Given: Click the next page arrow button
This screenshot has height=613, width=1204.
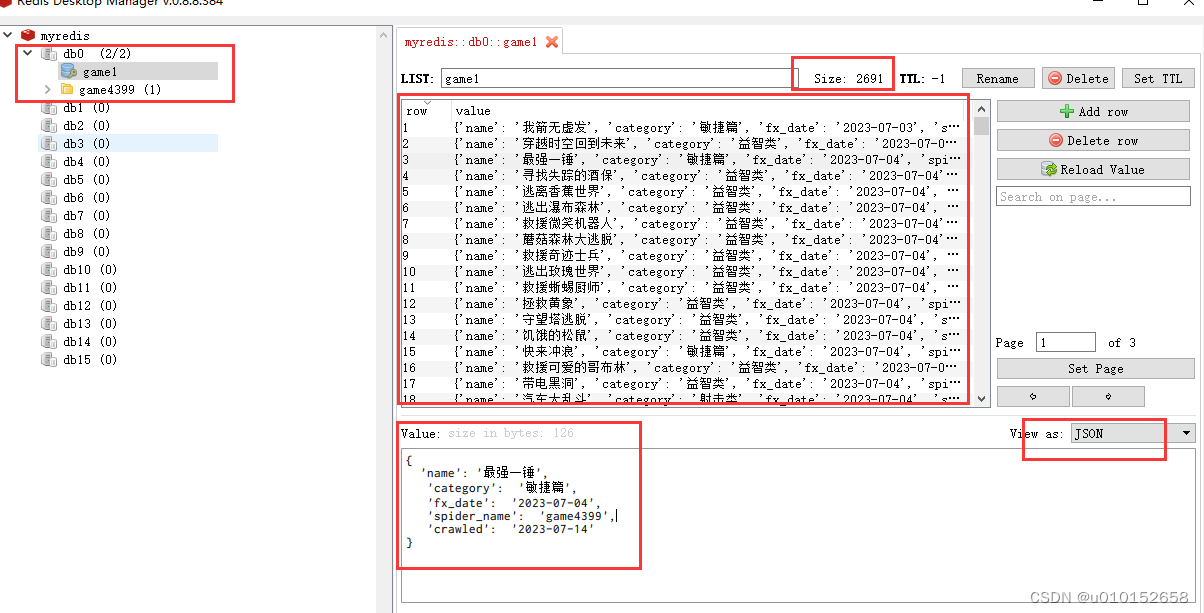Looking at the screenshot, I should point(1108,396).
